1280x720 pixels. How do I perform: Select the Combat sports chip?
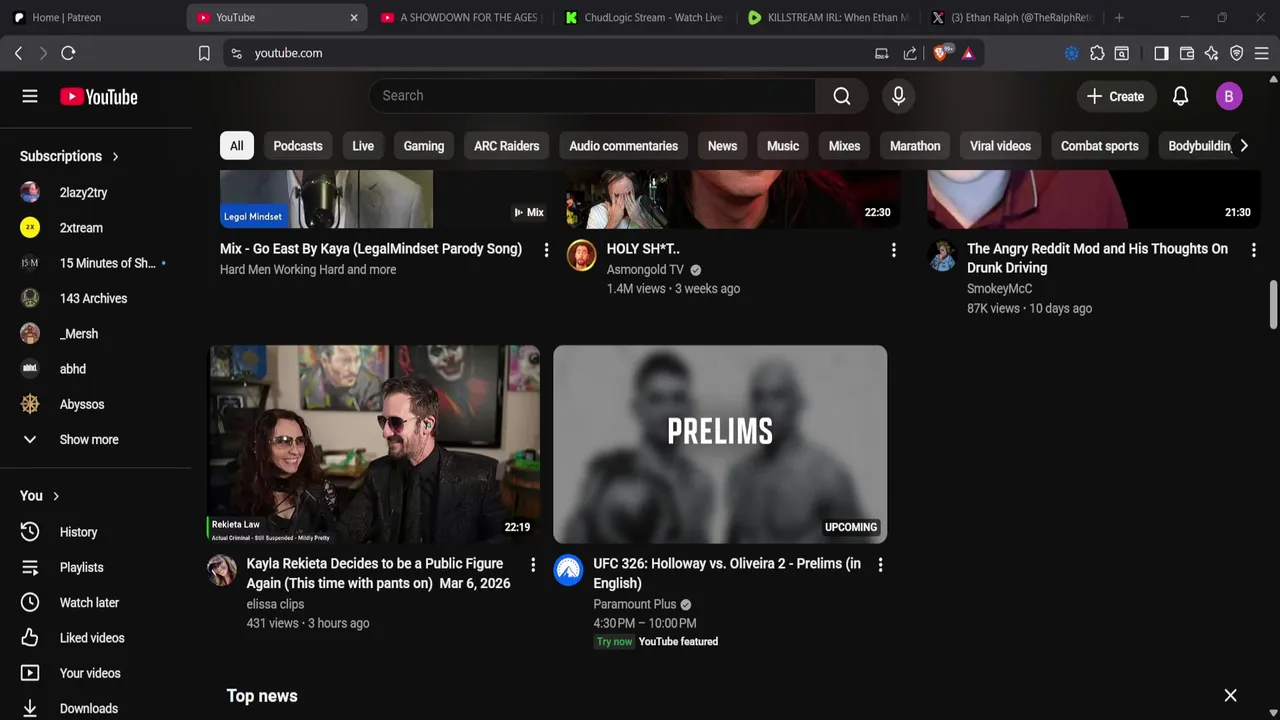[x=1099, y=146]
